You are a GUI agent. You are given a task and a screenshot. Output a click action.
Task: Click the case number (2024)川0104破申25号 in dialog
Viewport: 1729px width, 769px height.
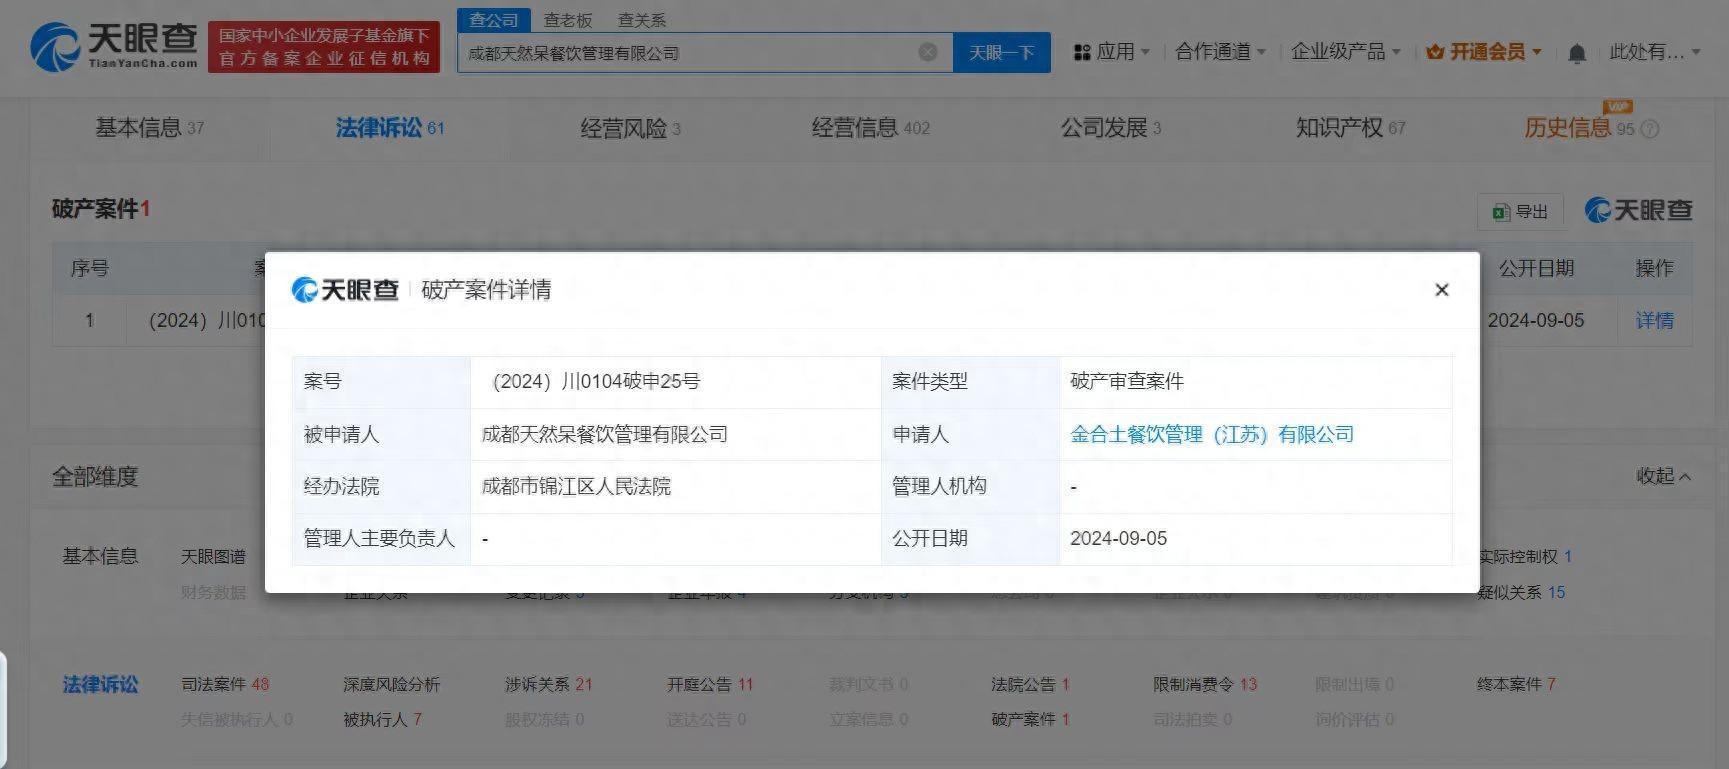[x=596, y=382]
